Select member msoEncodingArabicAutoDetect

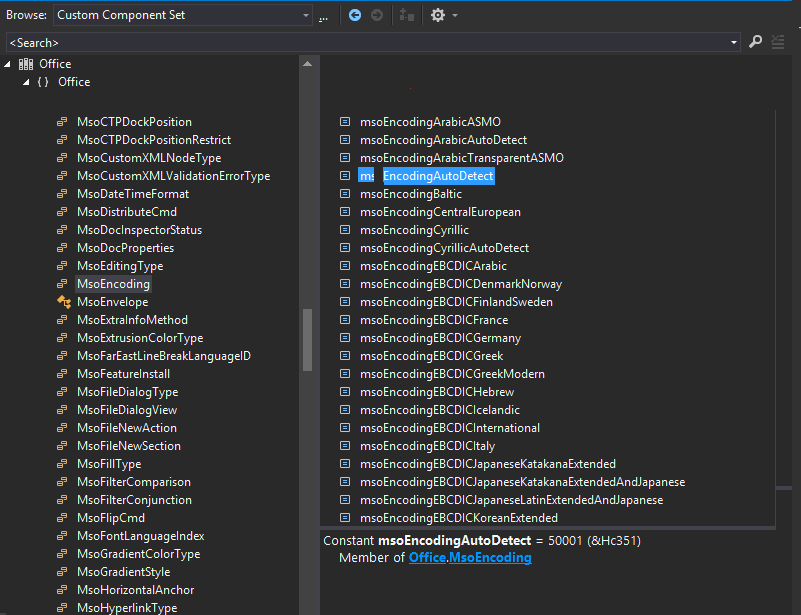point(443,140)
